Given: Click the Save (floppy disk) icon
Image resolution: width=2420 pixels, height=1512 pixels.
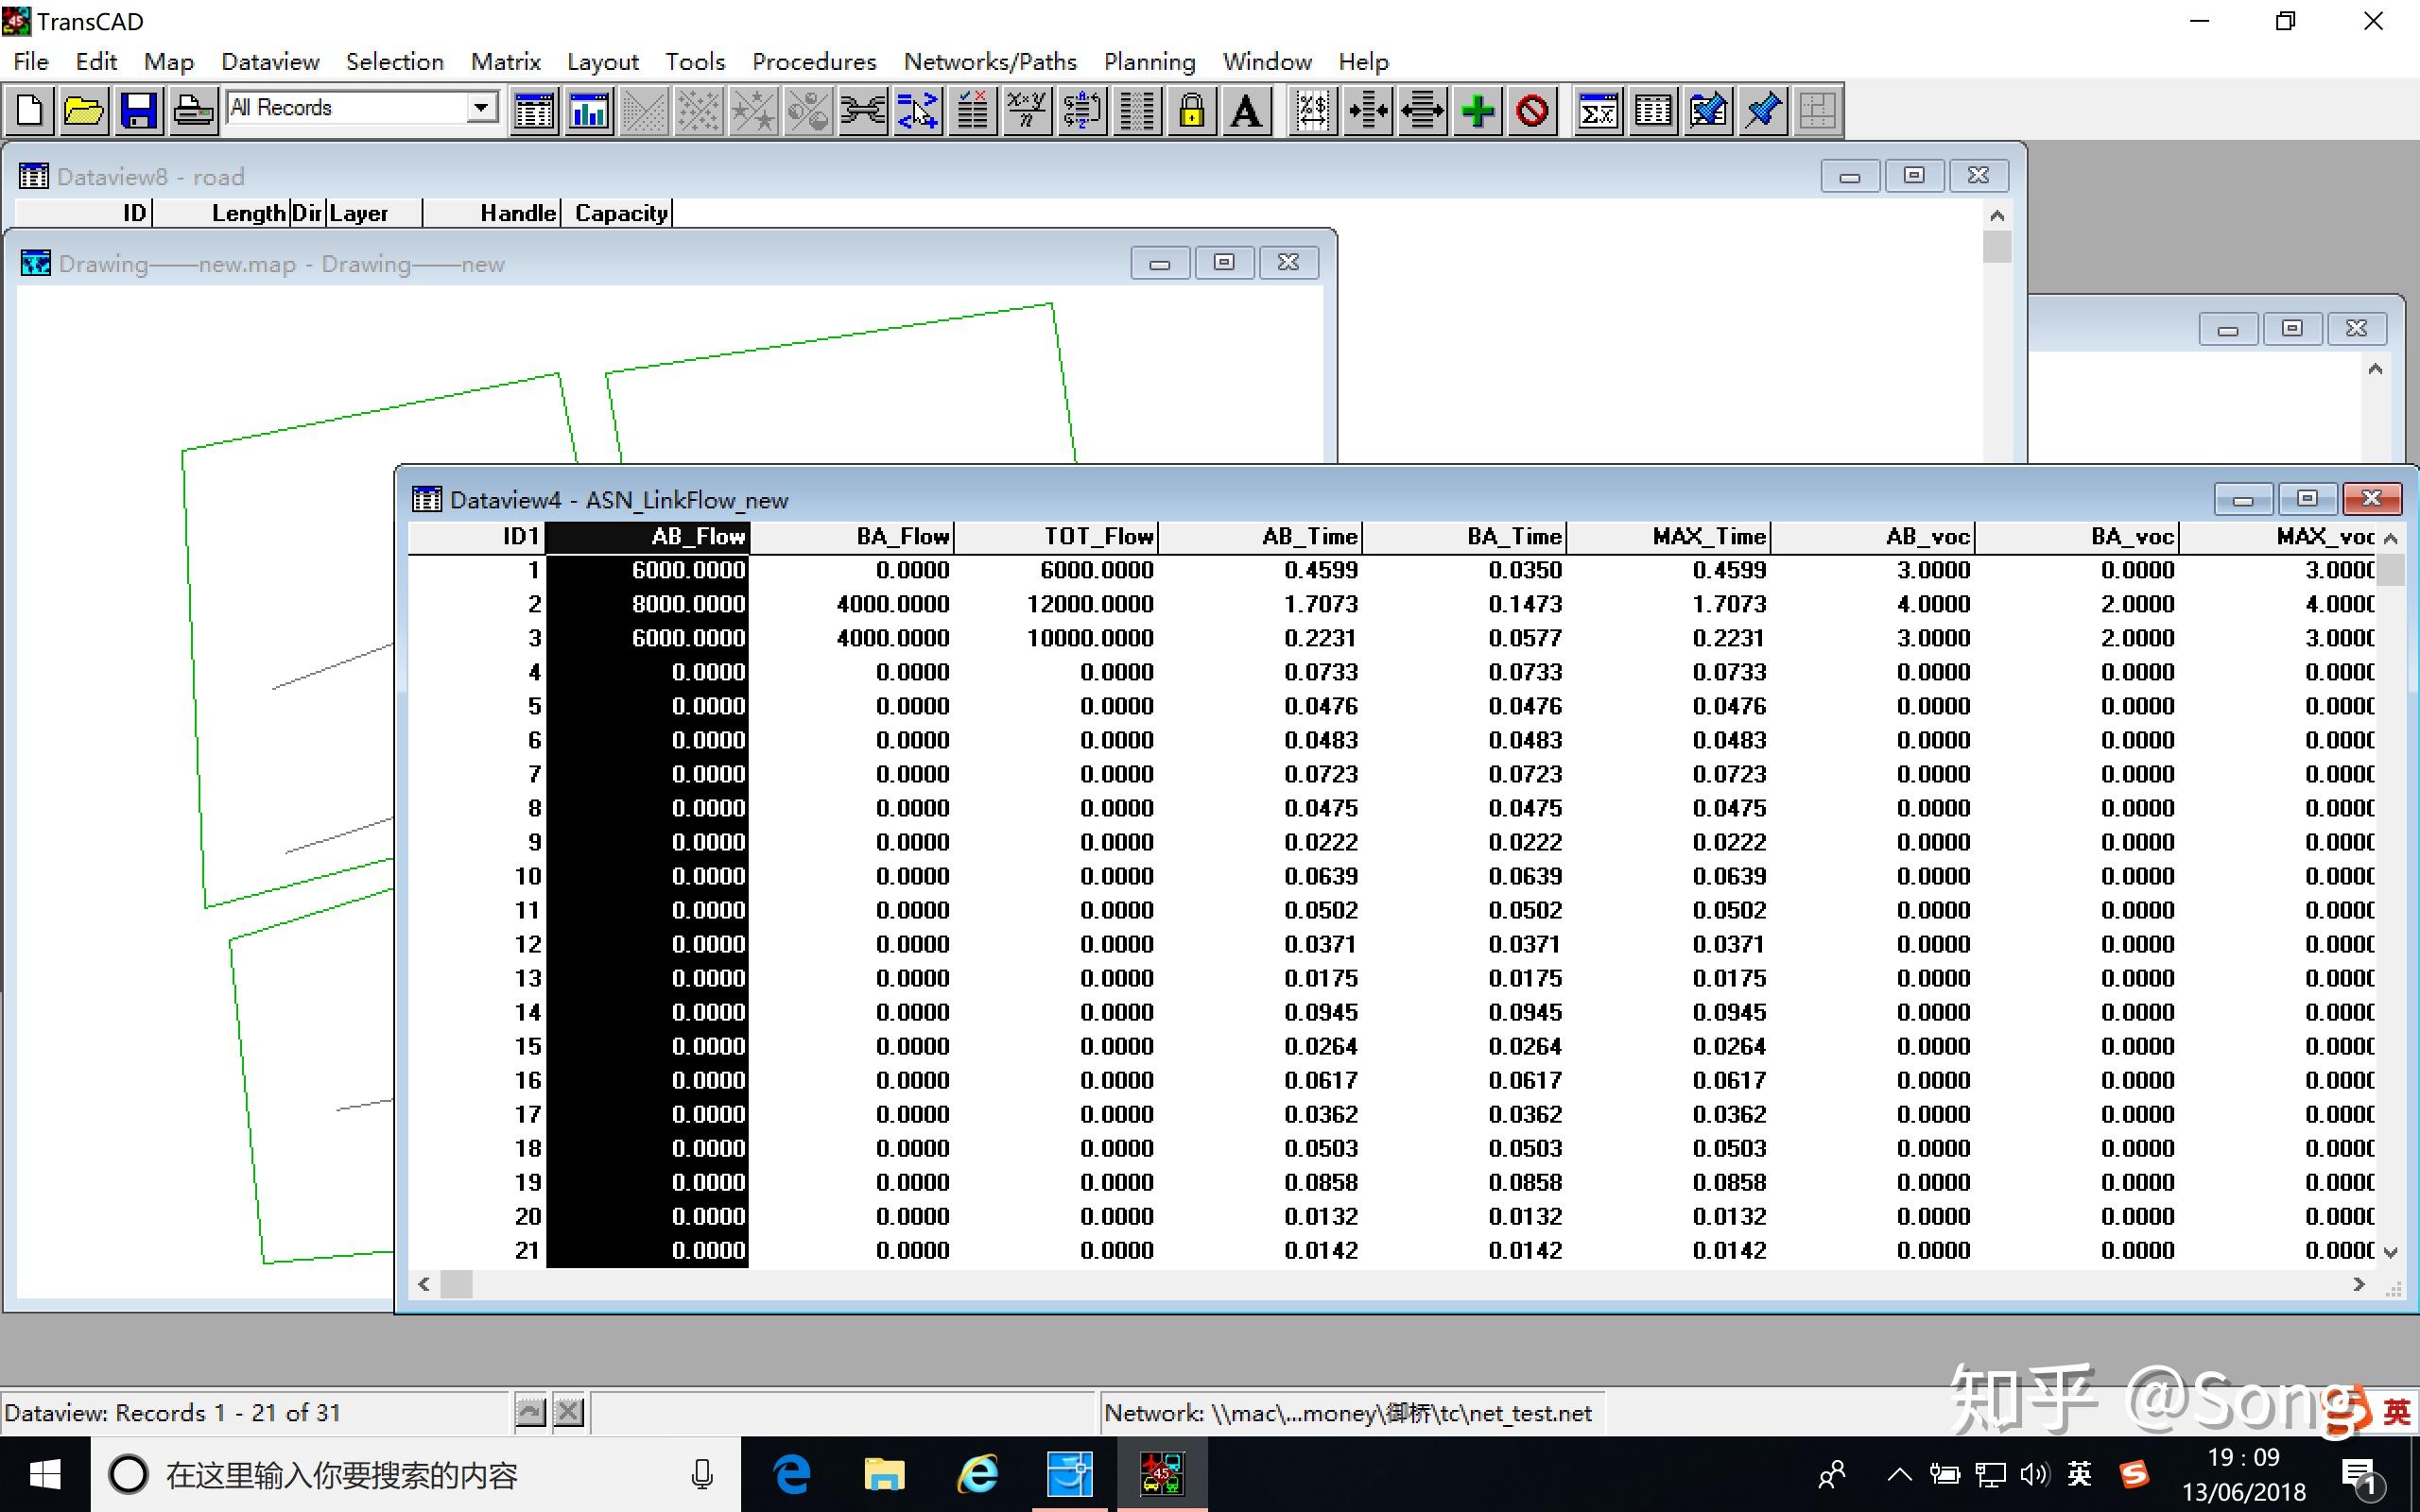Looking at the screenshot, I should click(x=138, y=110).
